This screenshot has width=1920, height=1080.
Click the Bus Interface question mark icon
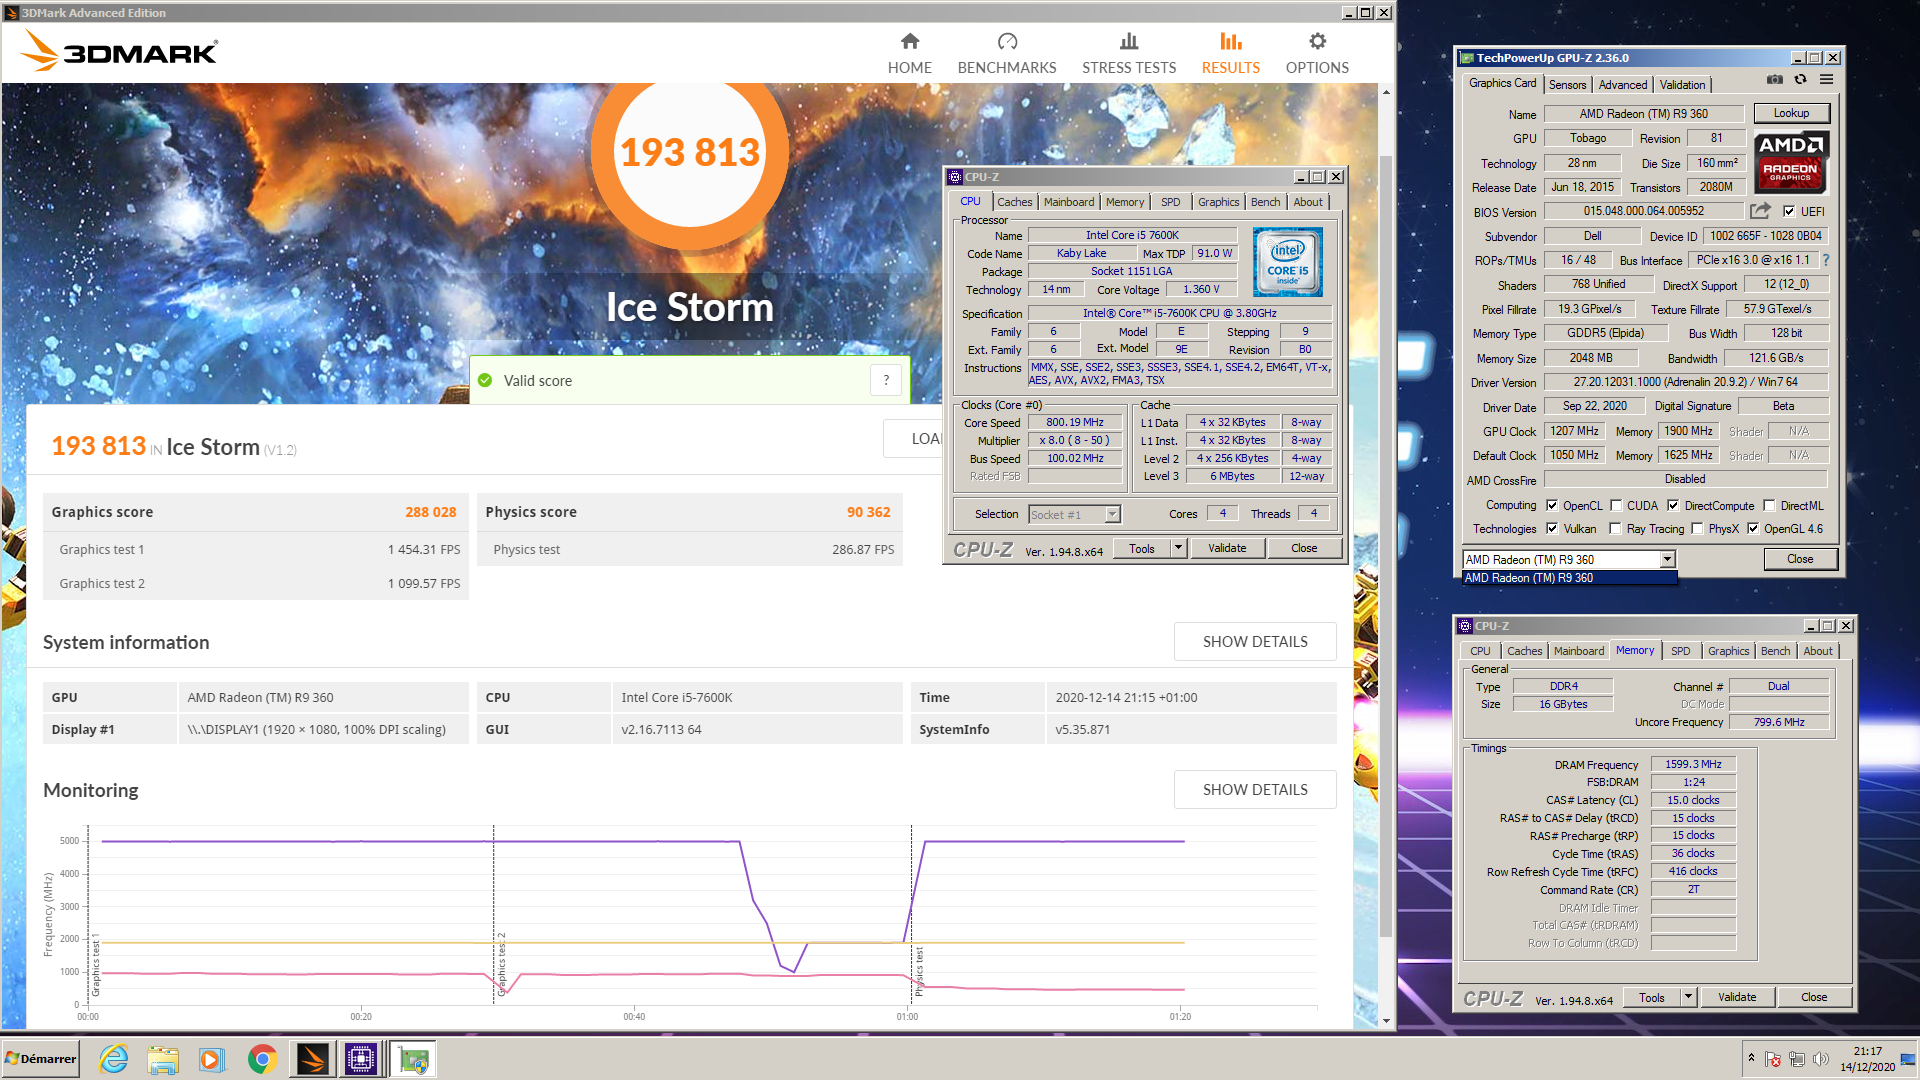[1825, 260]
